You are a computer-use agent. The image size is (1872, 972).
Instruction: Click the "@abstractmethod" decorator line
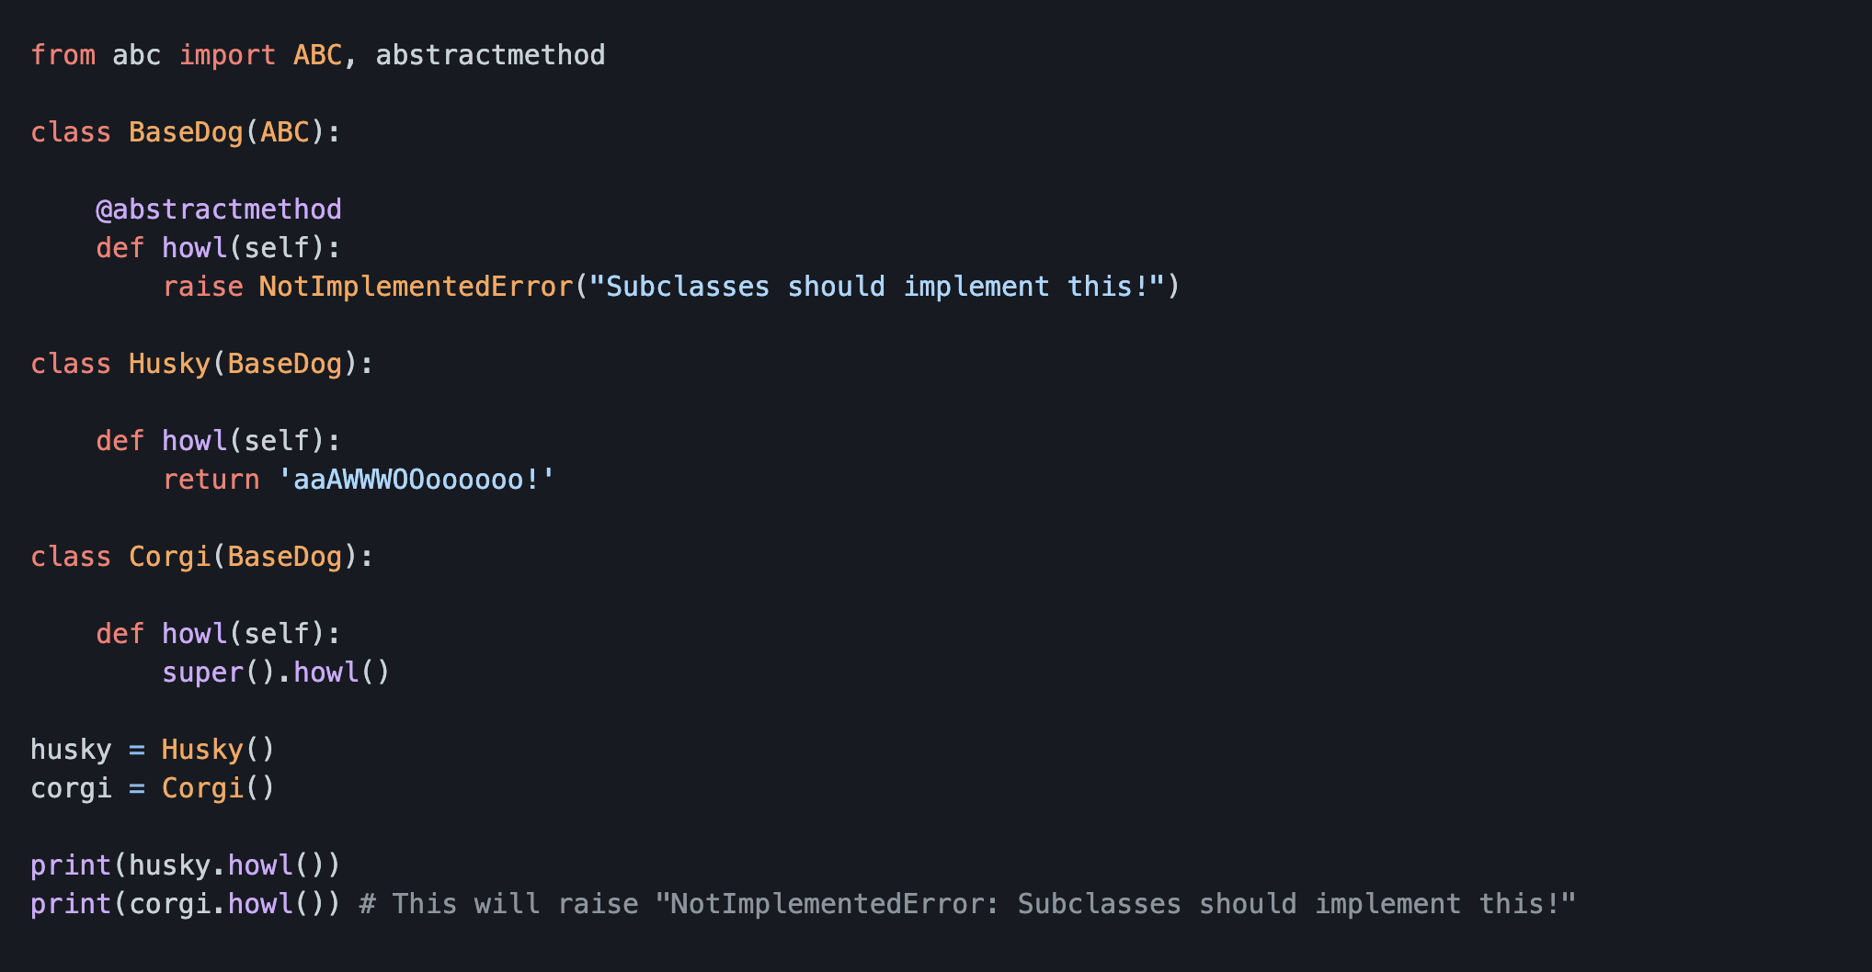(218, 209)
